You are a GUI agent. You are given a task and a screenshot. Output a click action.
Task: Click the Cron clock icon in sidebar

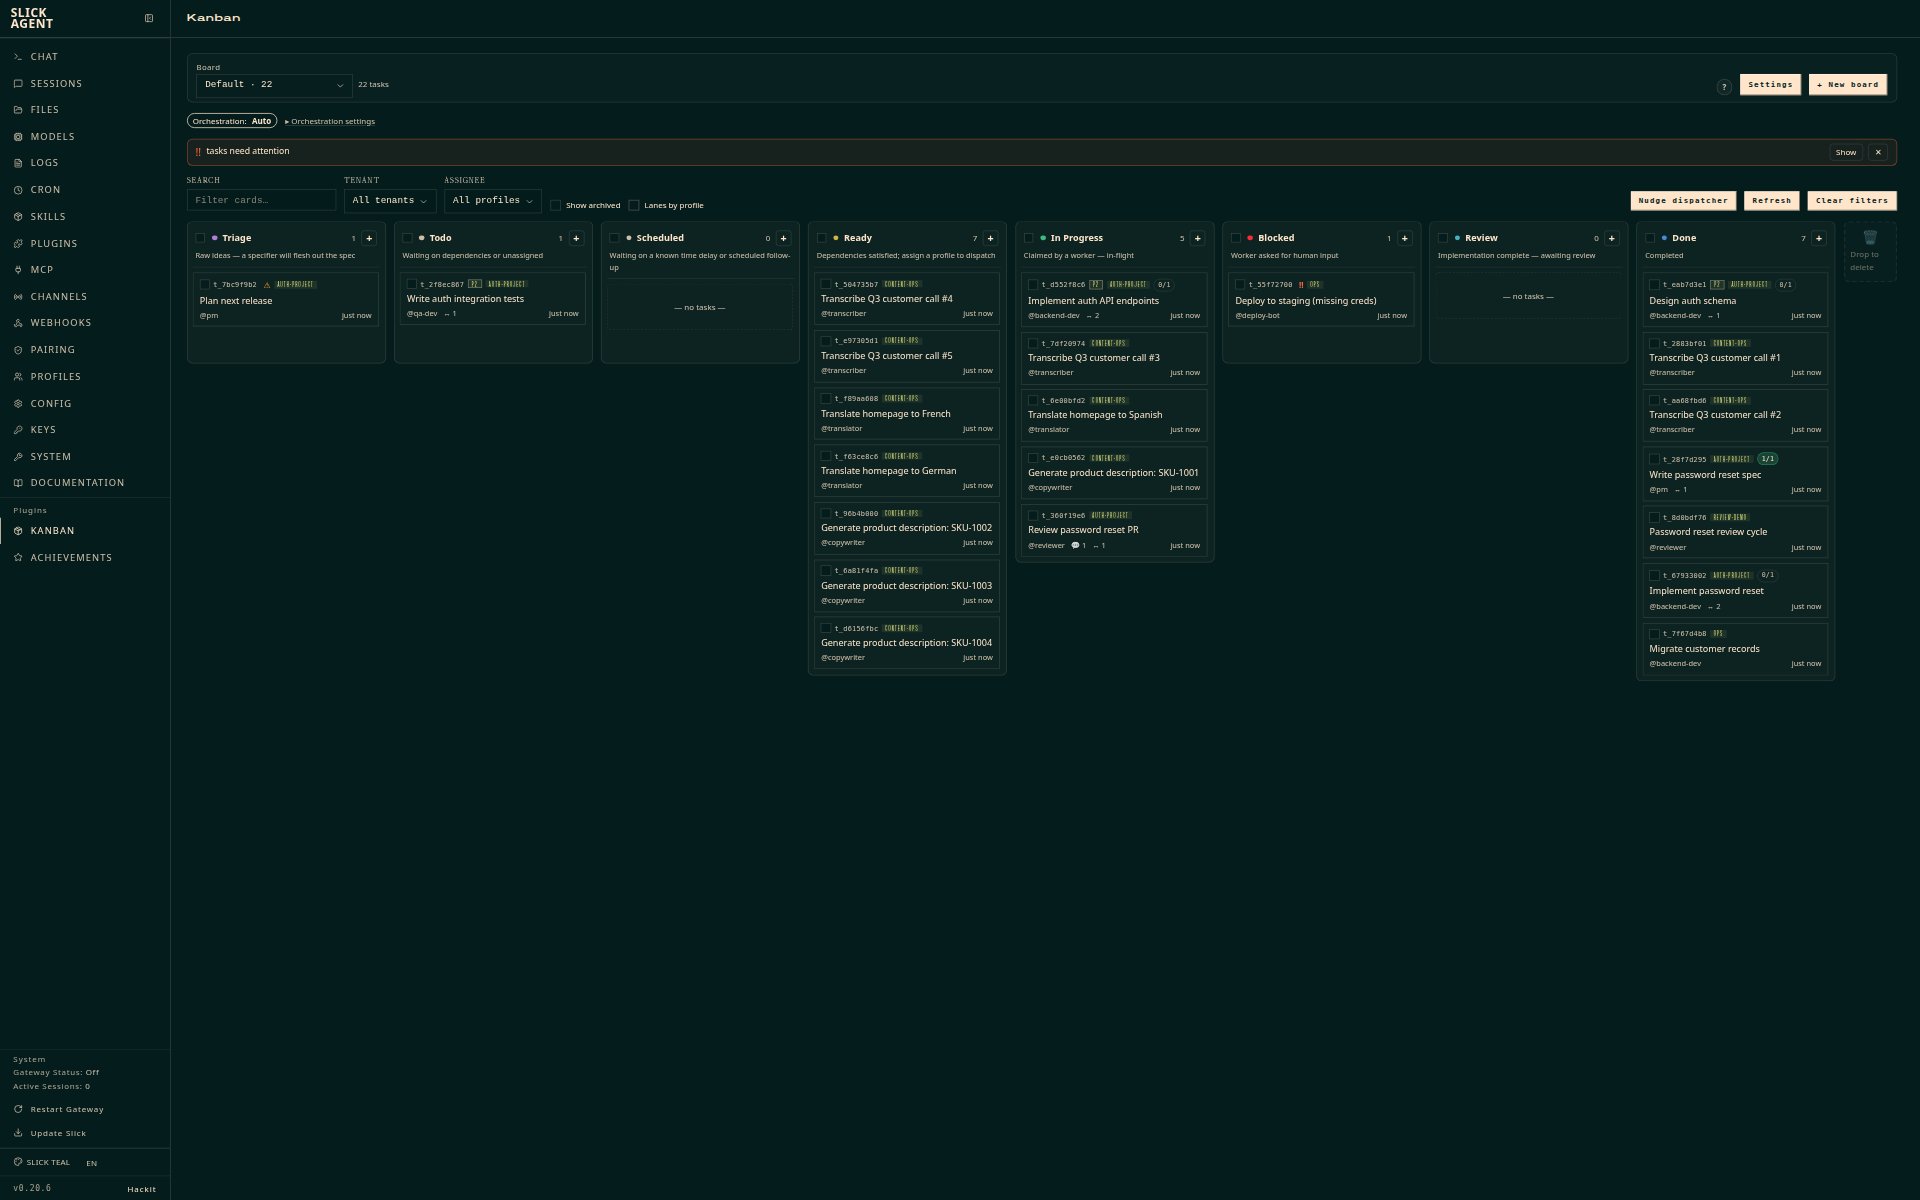18,190
